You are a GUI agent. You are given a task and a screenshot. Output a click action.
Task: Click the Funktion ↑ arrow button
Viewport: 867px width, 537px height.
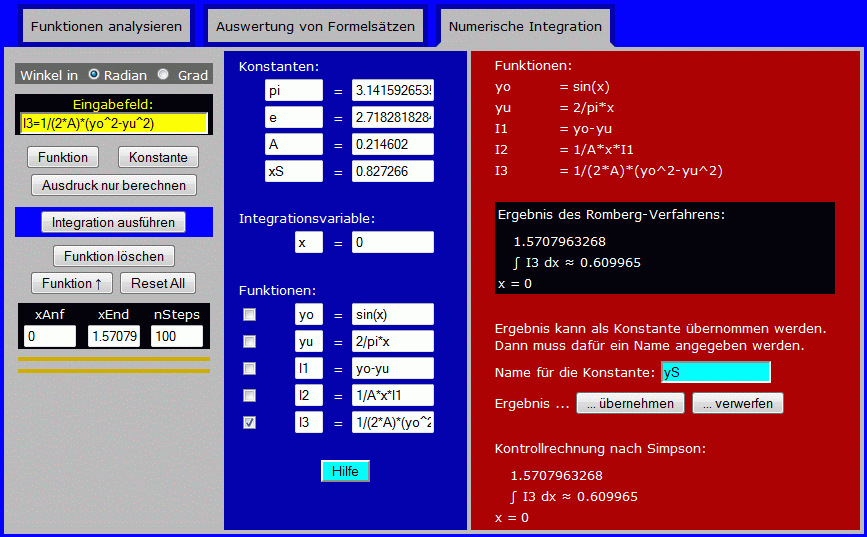coord(72,283)
